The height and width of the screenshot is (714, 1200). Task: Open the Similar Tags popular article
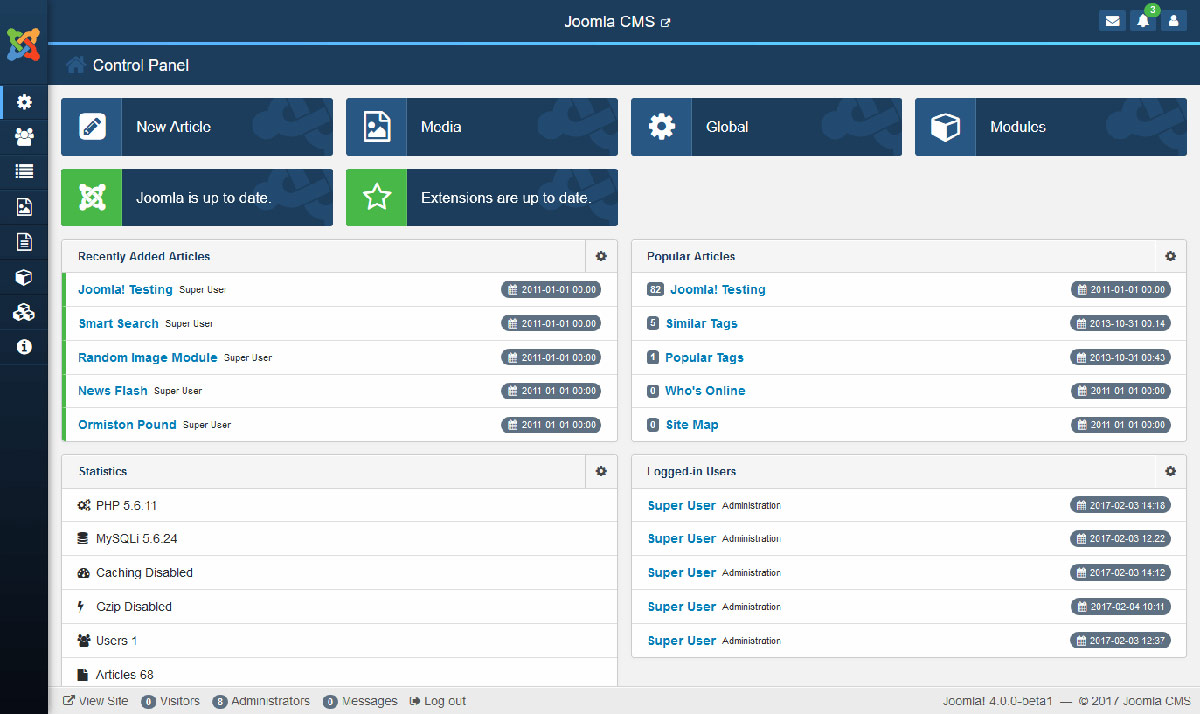coord(701,324)
